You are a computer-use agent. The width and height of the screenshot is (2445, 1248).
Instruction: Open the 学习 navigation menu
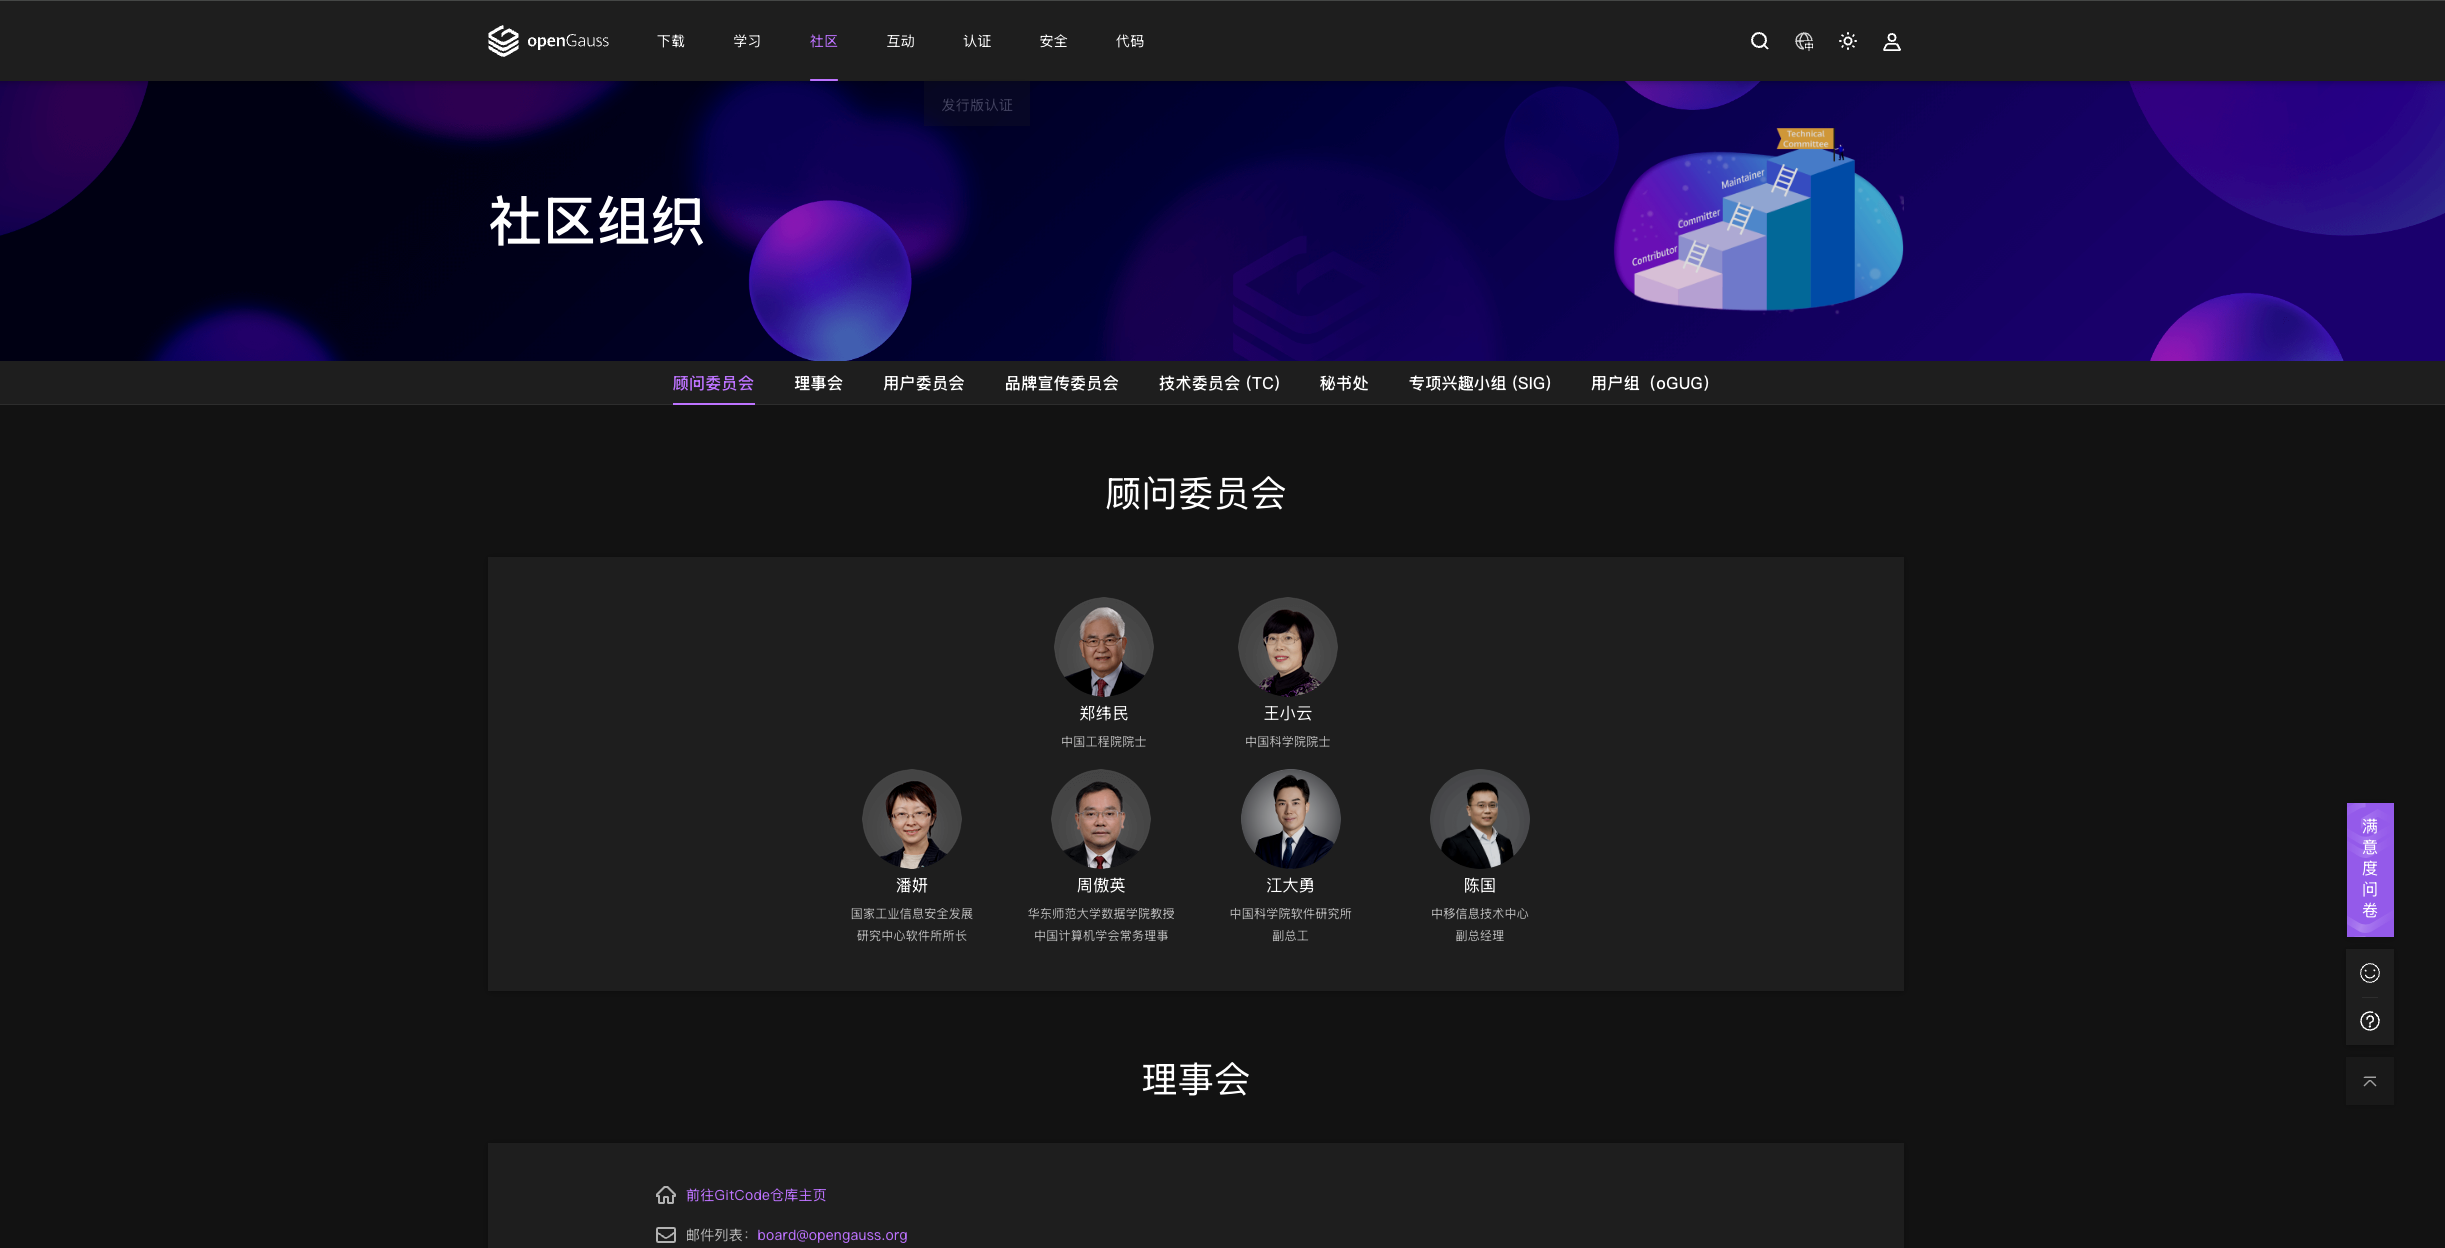(746, 41)
